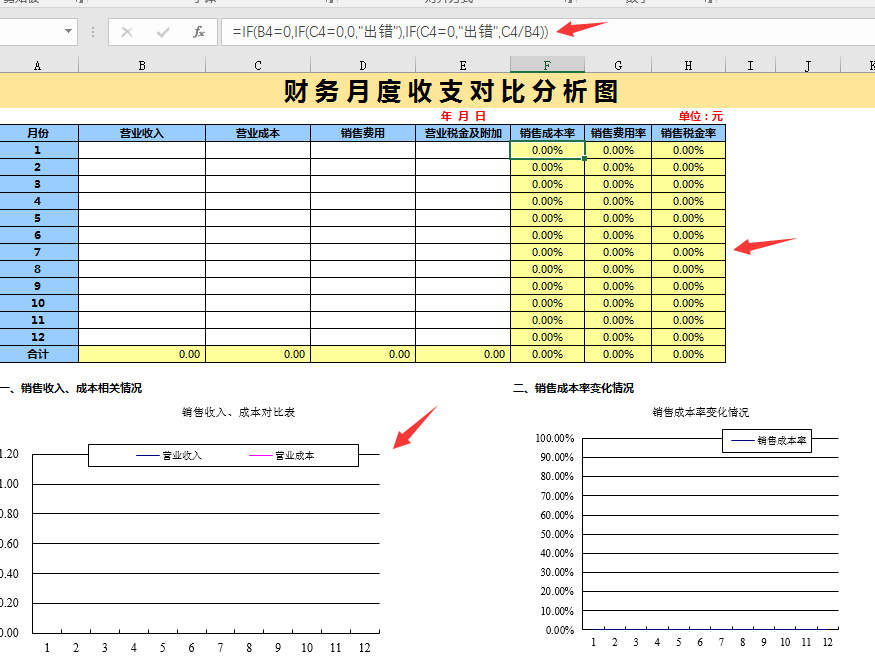This screenshot has height=659, width=875.
Task: Click 营业收入 legend entry in left chart
Action: pos(169,455)
